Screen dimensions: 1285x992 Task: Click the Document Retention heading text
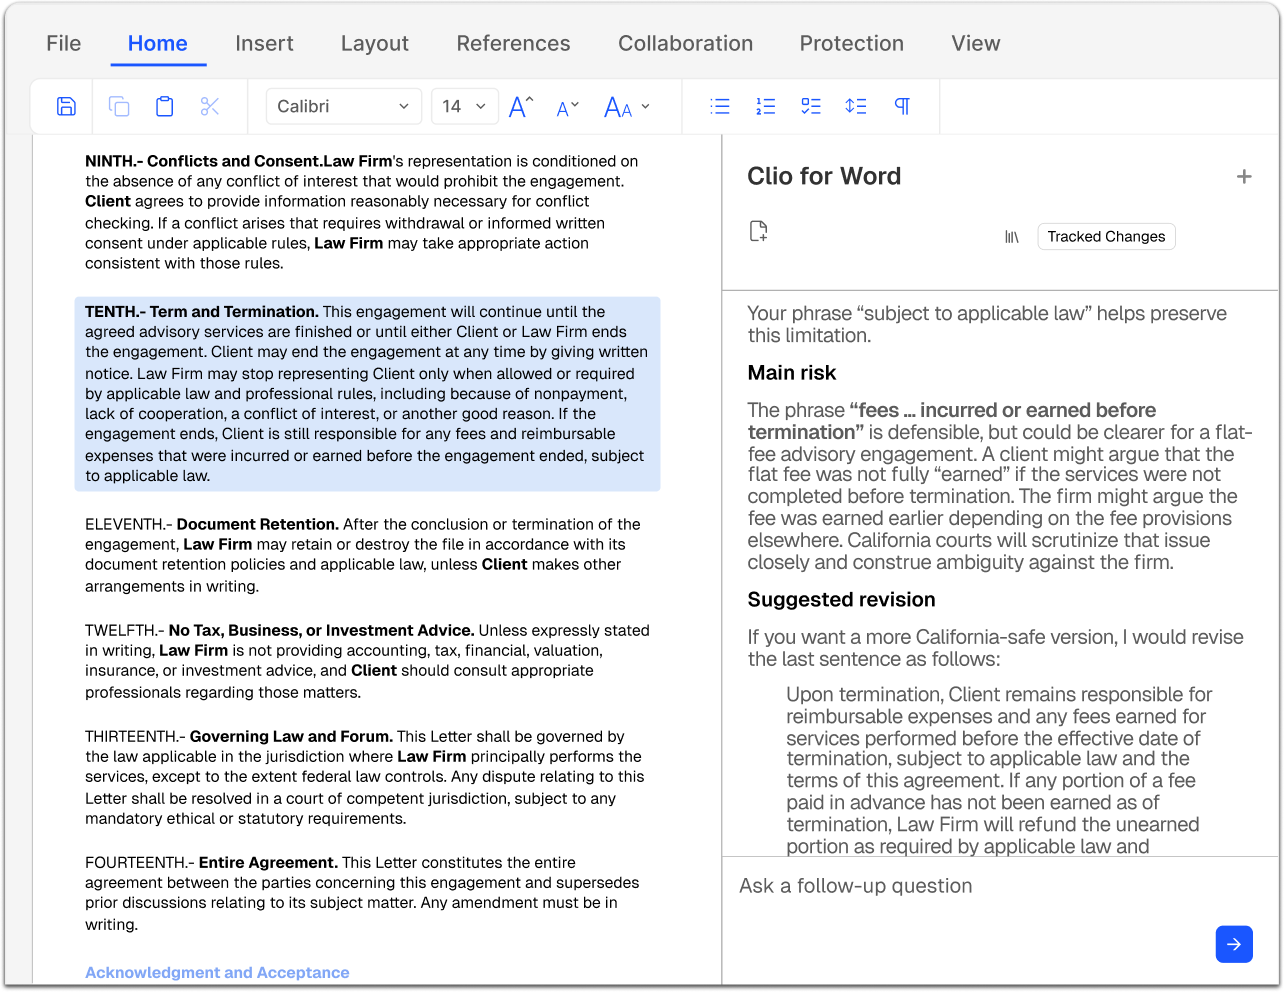tap(258, 524)
